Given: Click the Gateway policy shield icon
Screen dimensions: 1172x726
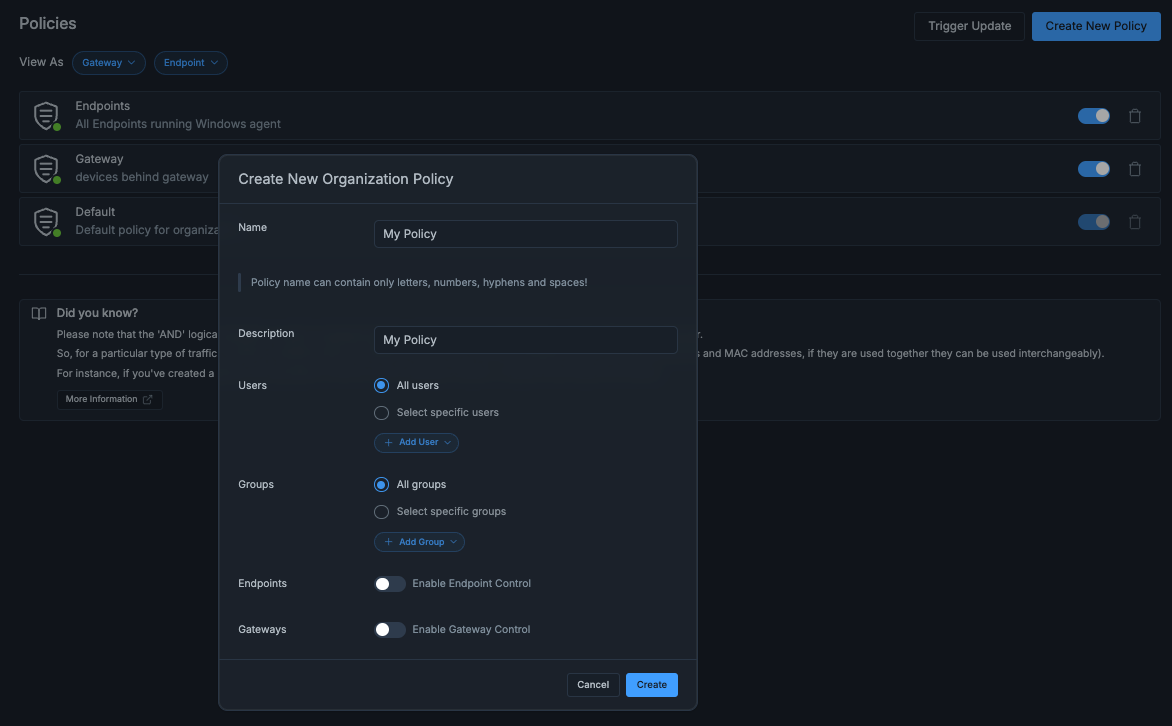Looking at the screenshot, I should pos(46,168).
